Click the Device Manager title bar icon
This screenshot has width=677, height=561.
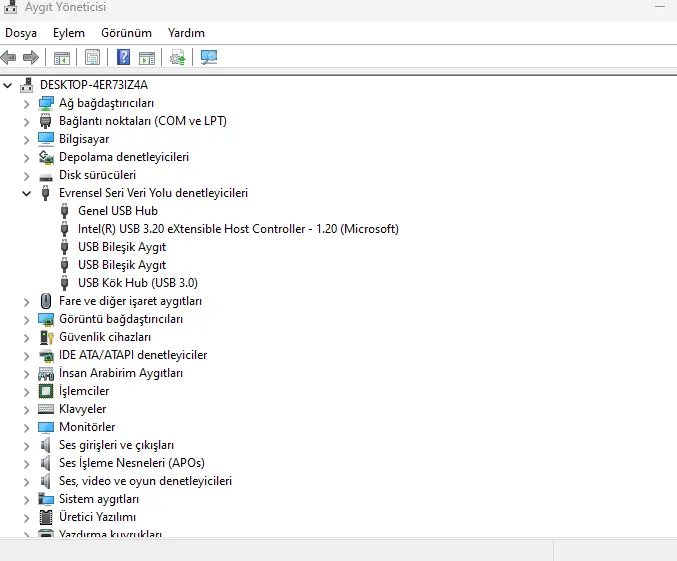coord(10,7)
